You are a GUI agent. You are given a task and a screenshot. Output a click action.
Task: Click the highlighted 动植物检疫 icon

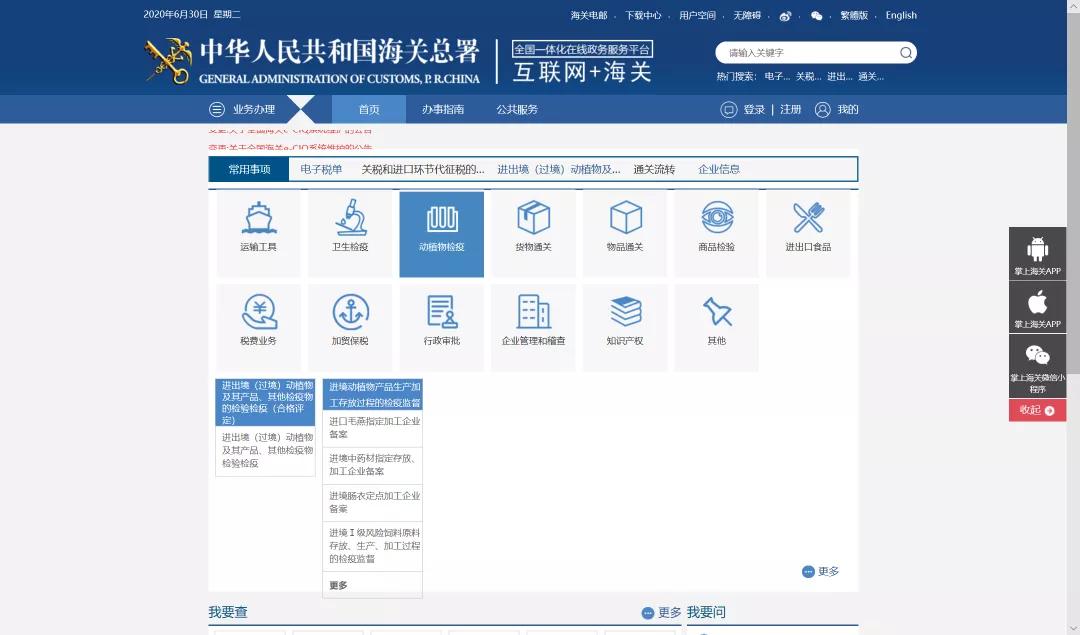(x=442, y=233)
